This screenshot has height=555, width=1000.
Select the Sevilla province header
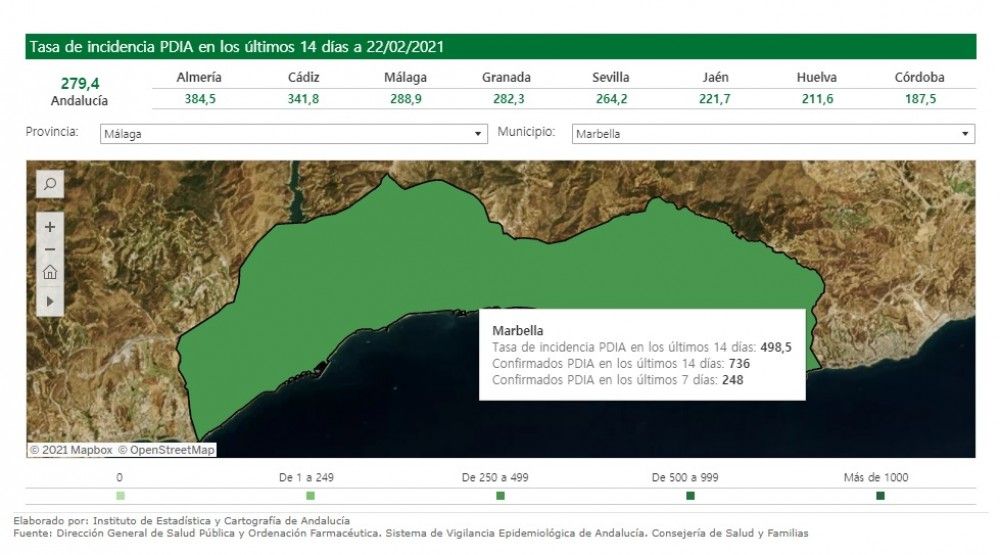(x=610, y=77)
